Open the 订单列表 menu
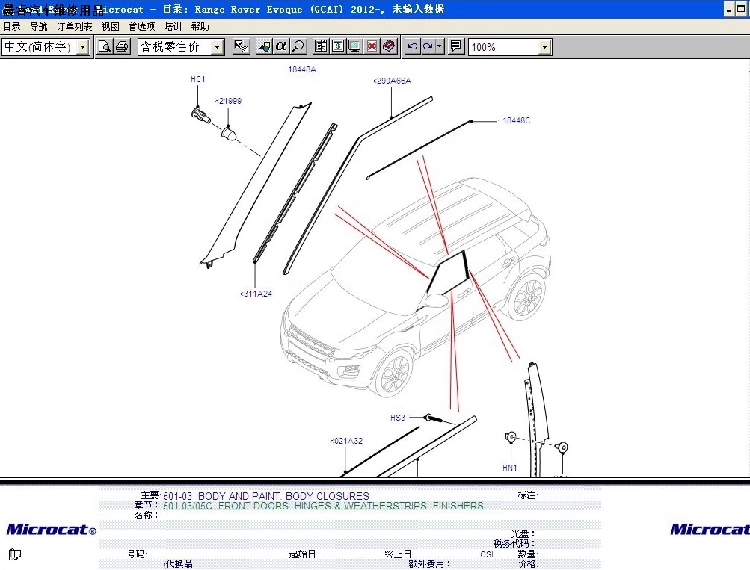The image size is (750, 570). (x=75, y=26)
